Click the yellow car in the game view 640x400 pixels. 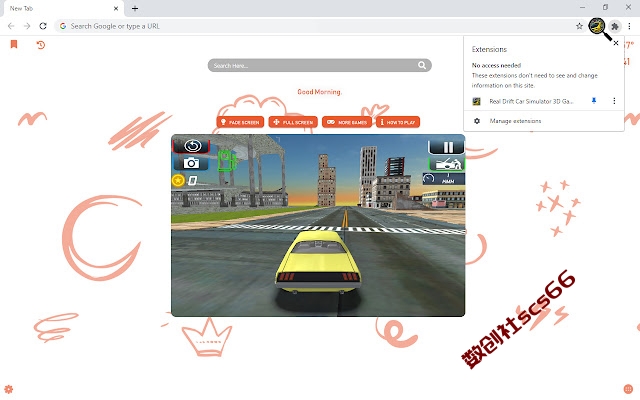[x=318, y=262]
